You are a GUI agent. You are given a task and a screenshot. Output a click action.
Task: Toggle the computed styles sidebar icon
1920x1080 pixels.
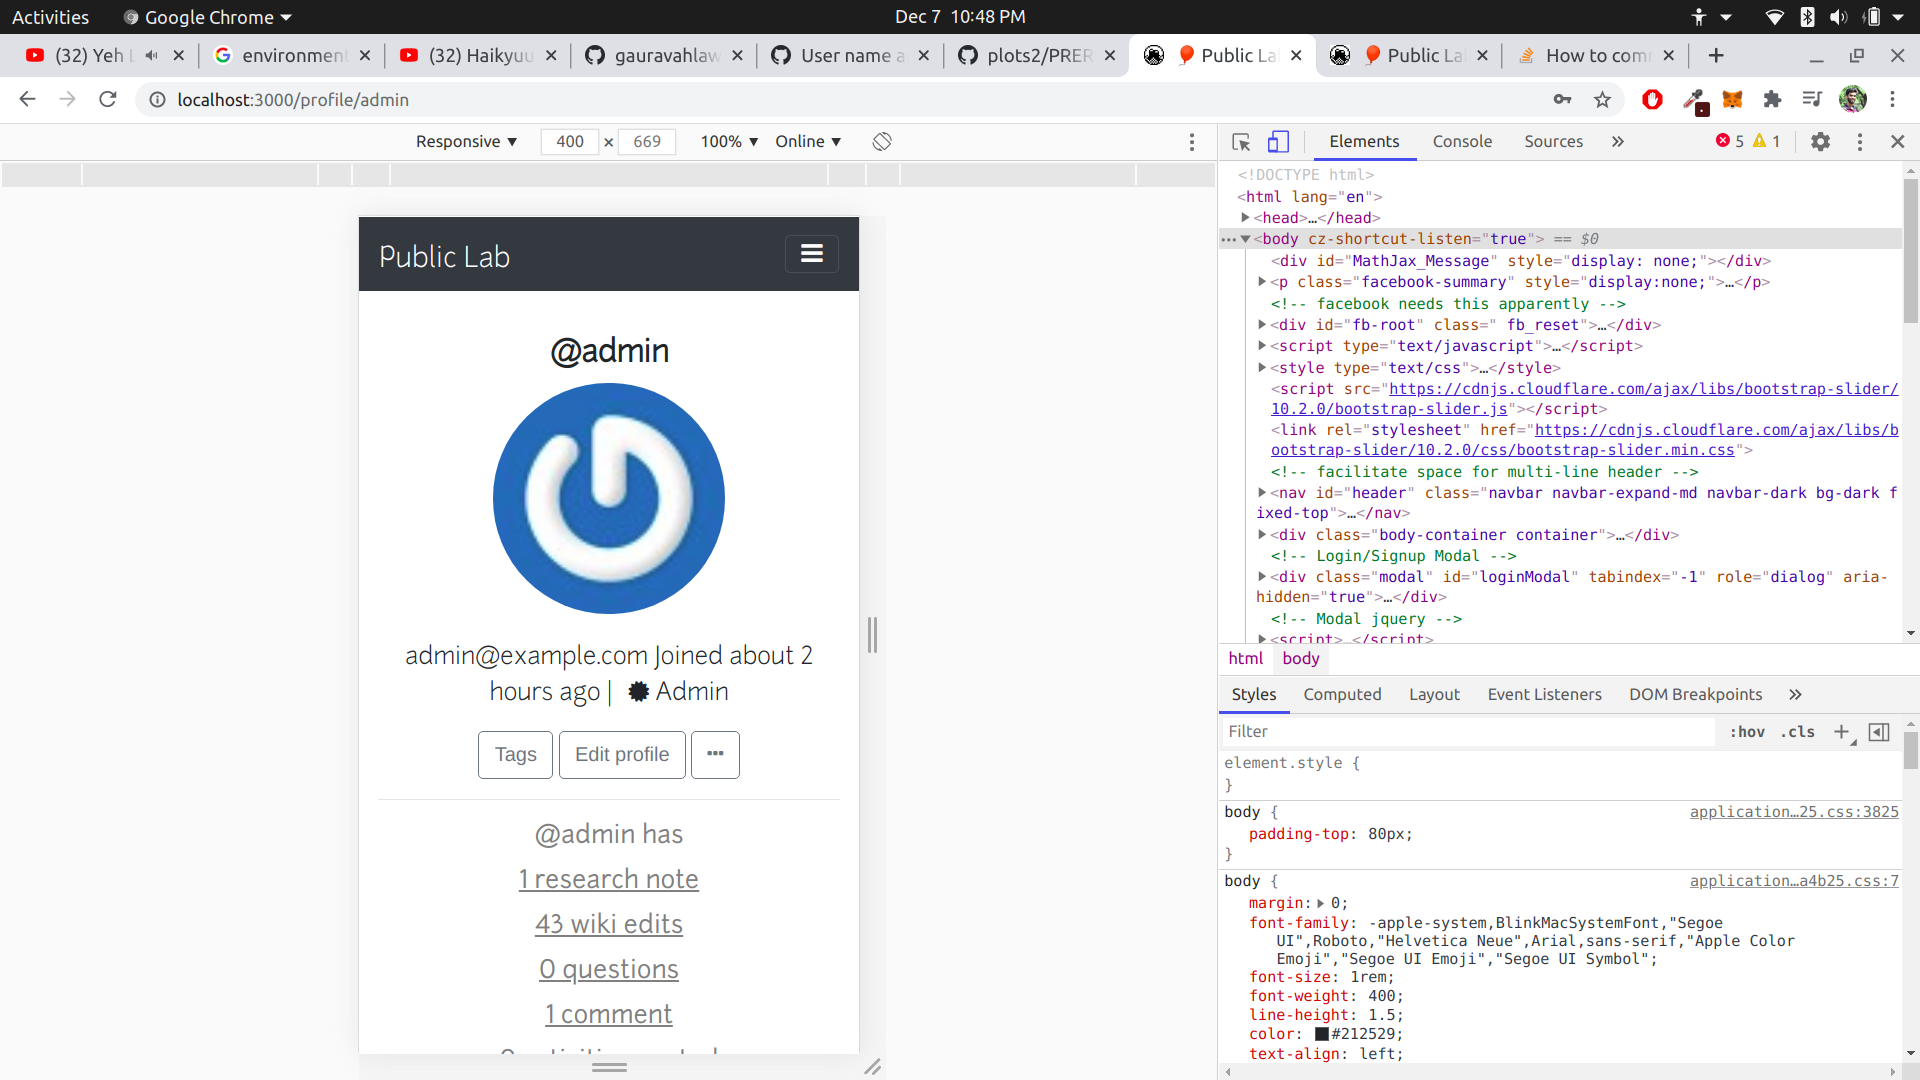point(1879,732)
